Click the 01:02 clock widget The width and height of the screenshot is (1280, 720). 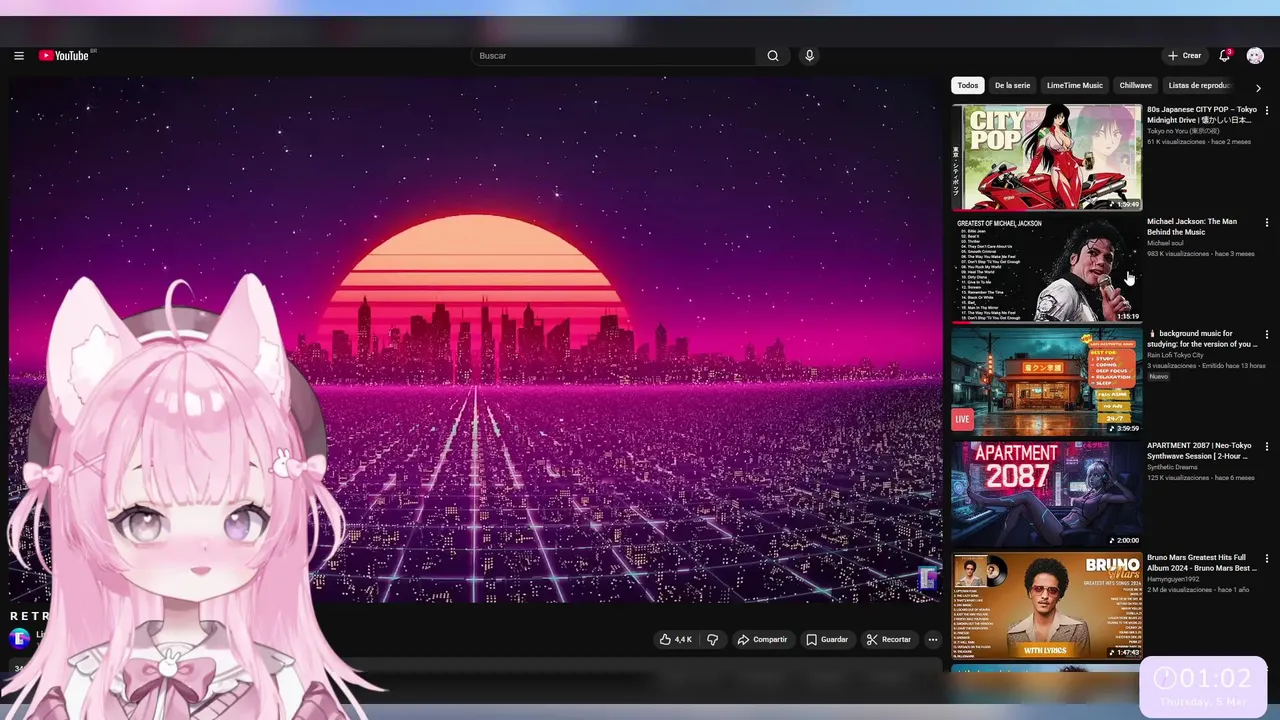1203,686
